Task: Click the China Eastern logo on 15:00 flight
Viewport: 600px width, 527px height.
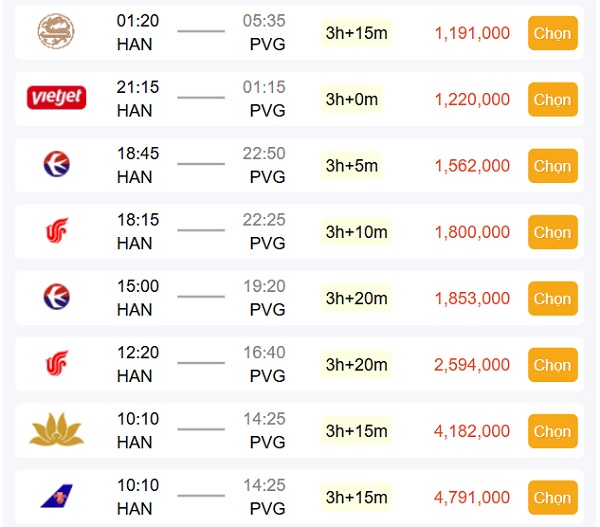Action: (57, 297)
